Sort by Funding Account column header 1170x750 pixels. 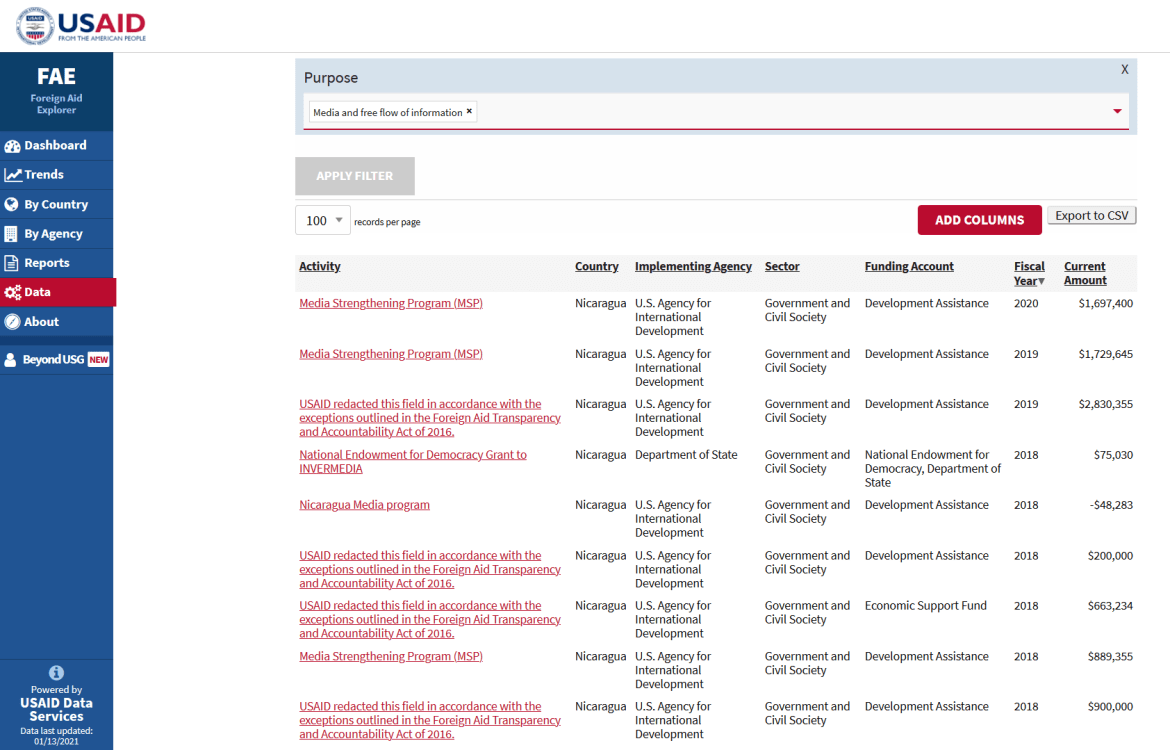click(x=909, y=266)
